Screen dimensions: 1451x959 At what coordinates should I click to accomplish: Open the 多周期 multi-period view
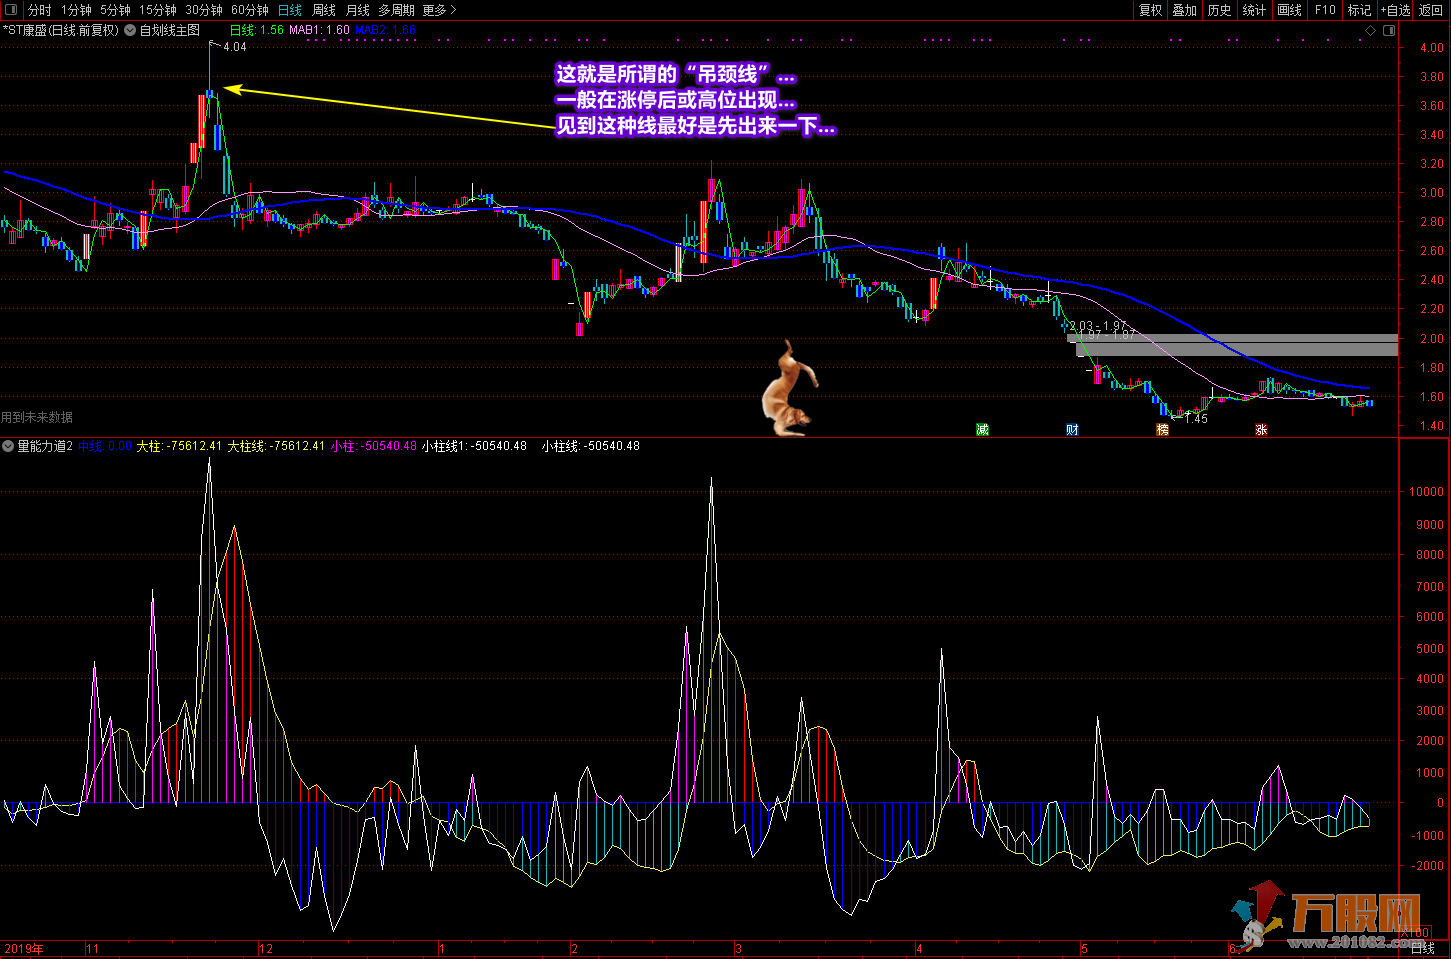tap(396, 10)
